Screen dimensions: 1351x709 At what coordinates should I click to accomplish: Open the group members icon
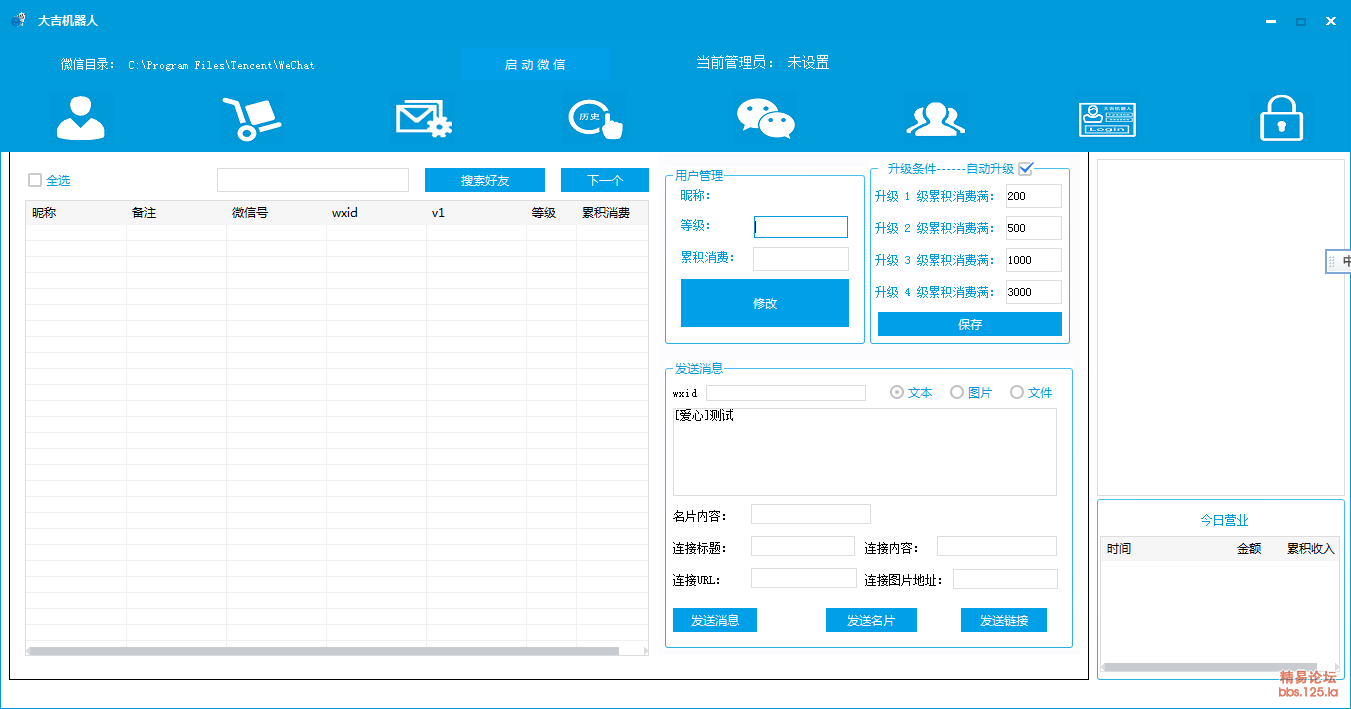pos(935,119)
